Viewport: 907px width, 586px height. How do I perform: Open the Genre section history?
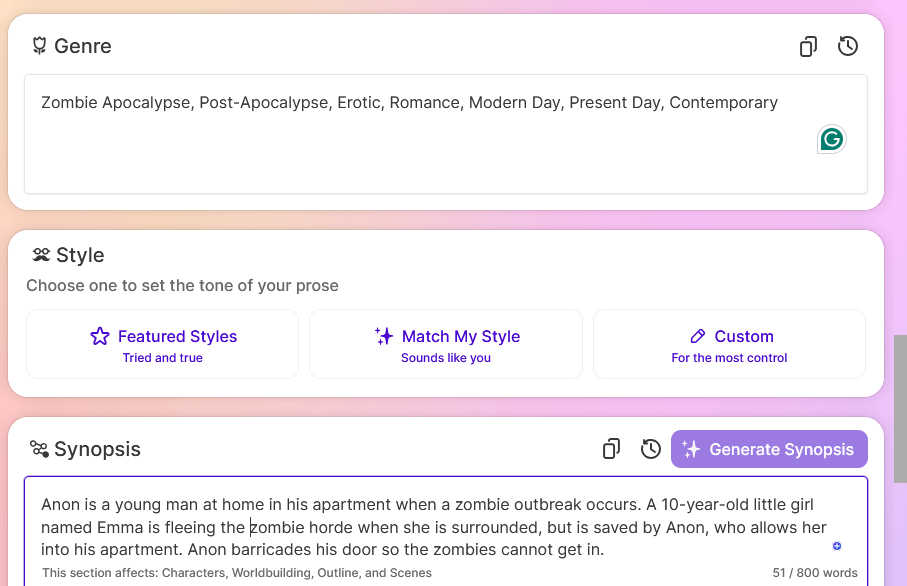point(847,46)
